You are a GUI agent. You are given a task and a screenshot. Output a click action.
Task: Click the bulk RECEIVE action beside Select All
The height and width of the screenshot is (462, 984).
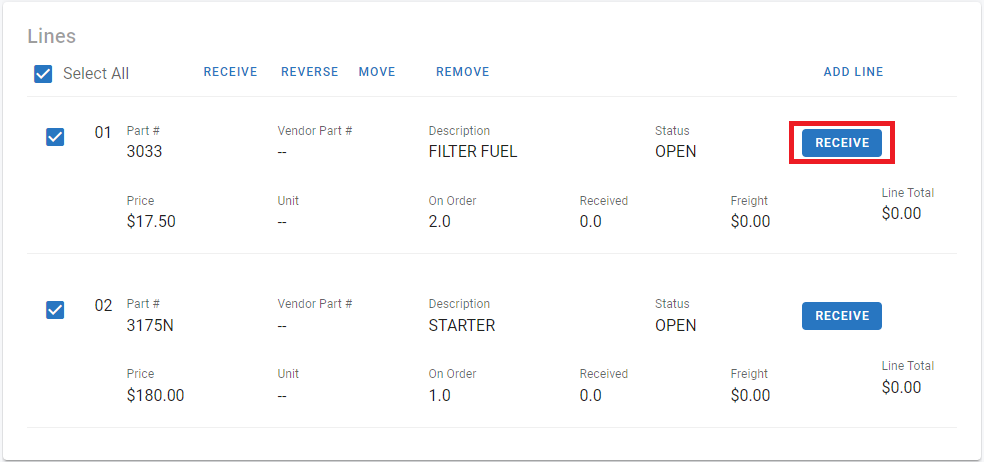click(230, 72)
